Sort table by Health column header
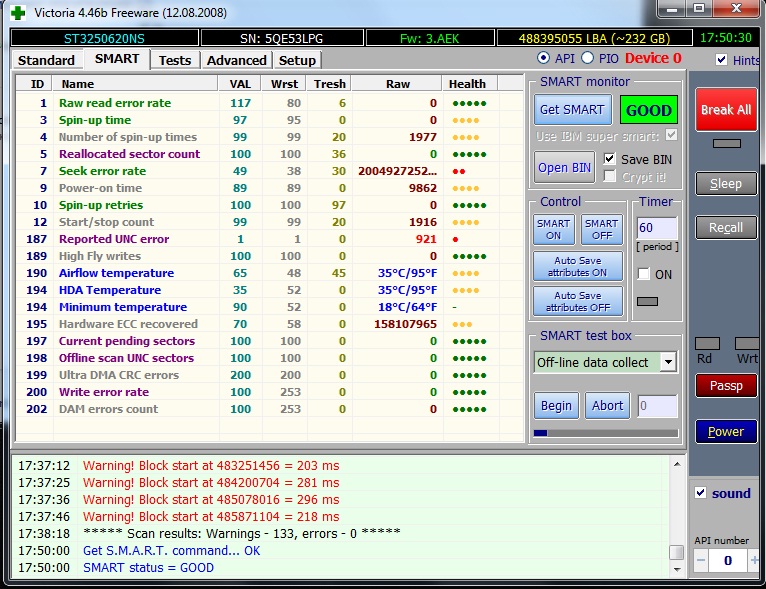This screenshot has width=766, height=589. click(x=467, y=84)
